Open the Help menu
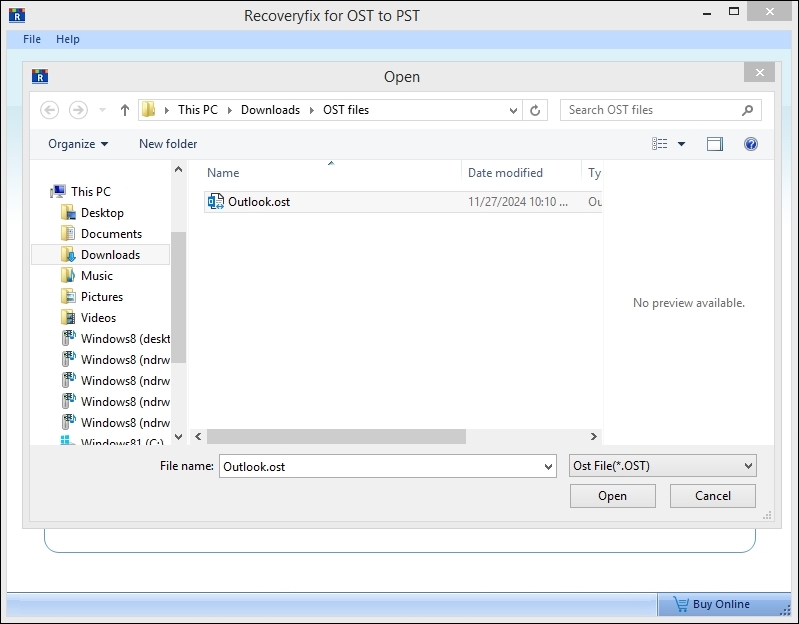Screen dimensions: 799x624 point(68,39)
